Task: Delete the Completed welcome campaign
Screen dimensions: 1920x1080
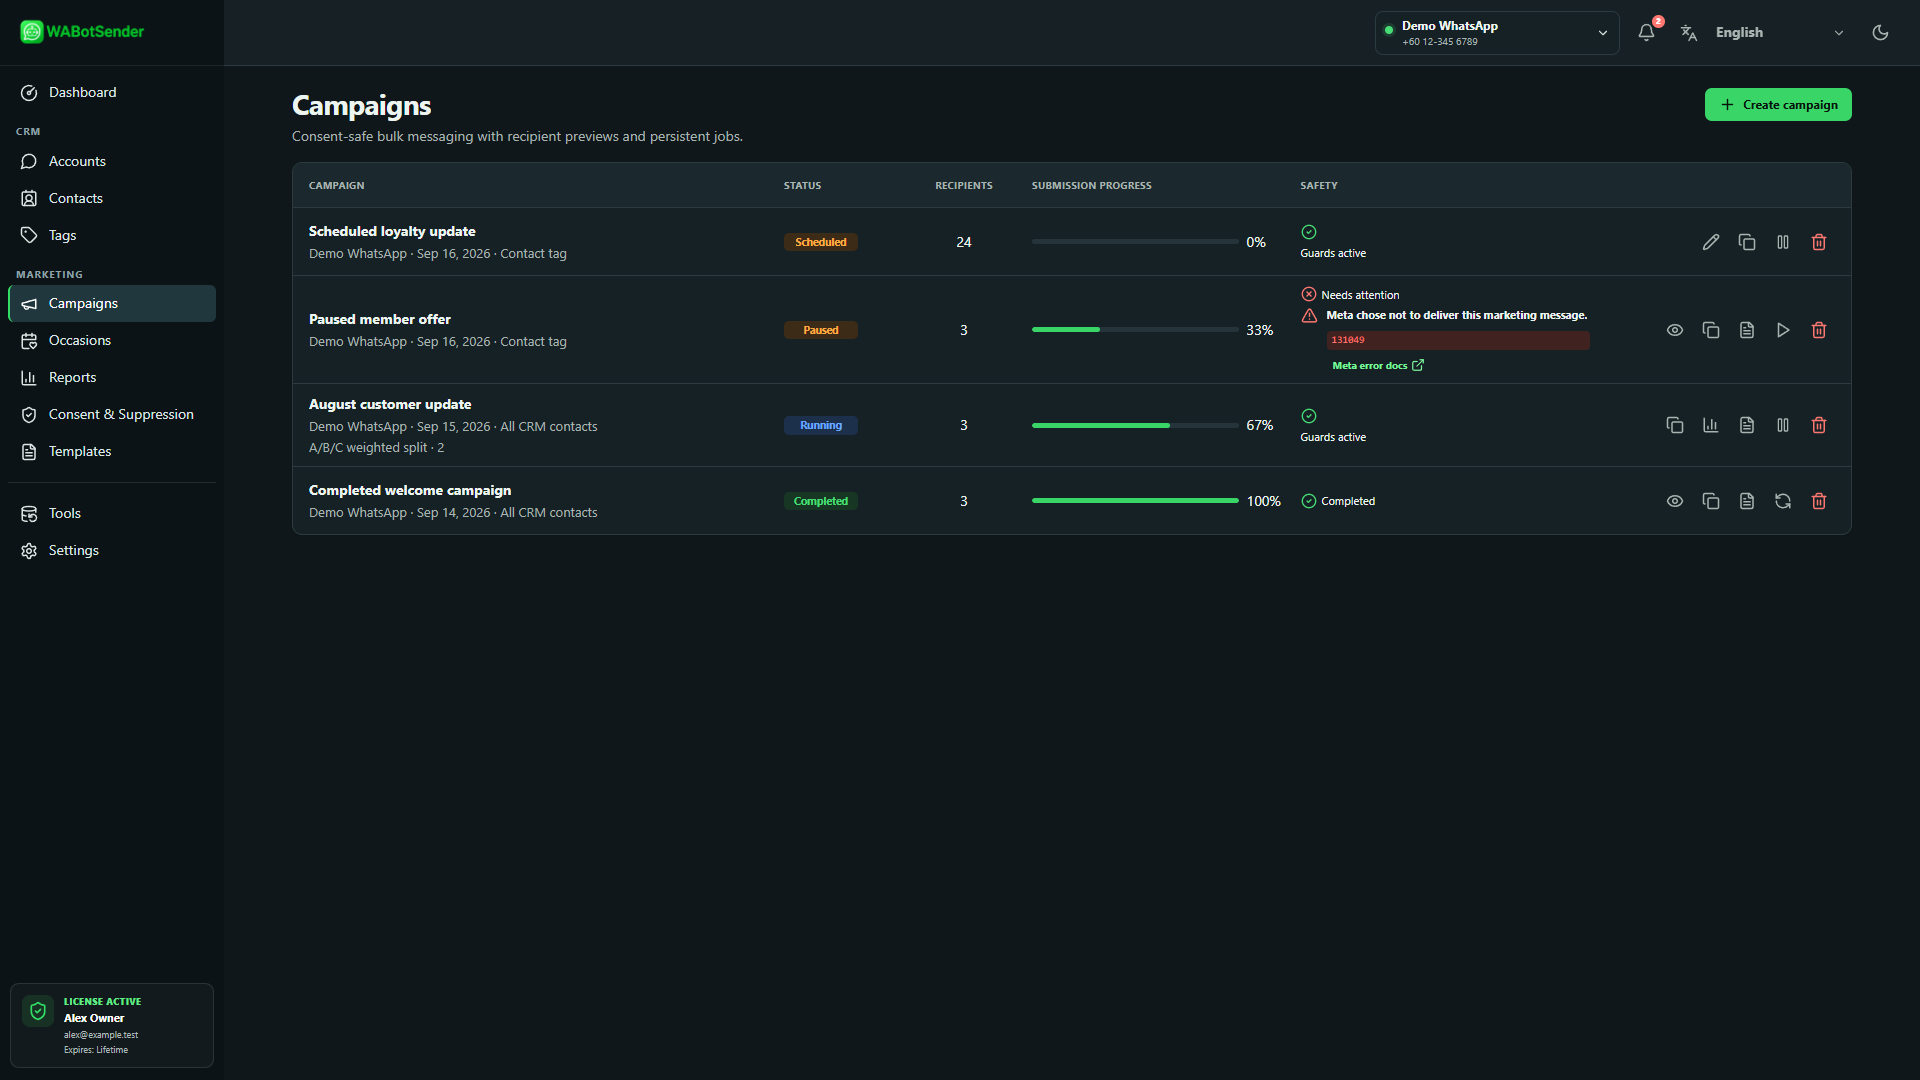Action: tap(1819, 501)
